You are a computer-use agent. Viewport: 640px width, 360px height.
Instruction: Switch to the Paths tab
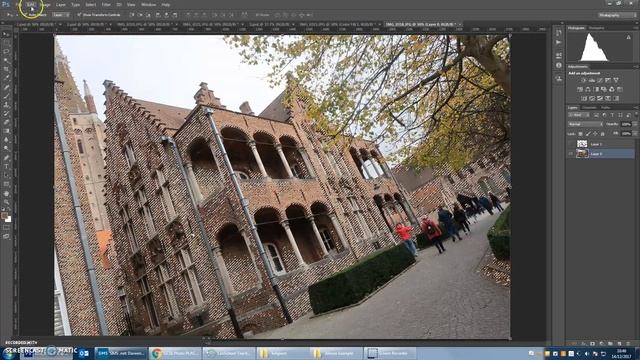[x=606, y=108]
